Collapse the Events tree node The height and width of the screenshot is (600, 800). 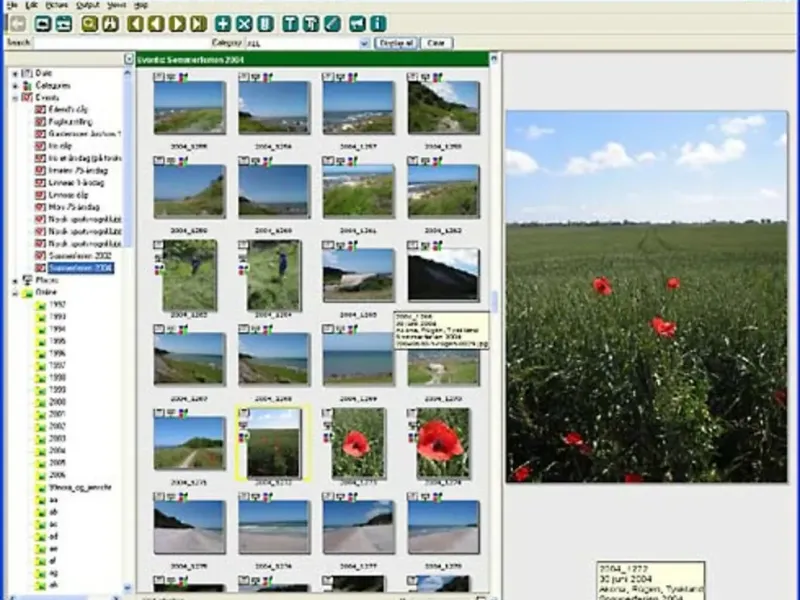pos(15,98)
